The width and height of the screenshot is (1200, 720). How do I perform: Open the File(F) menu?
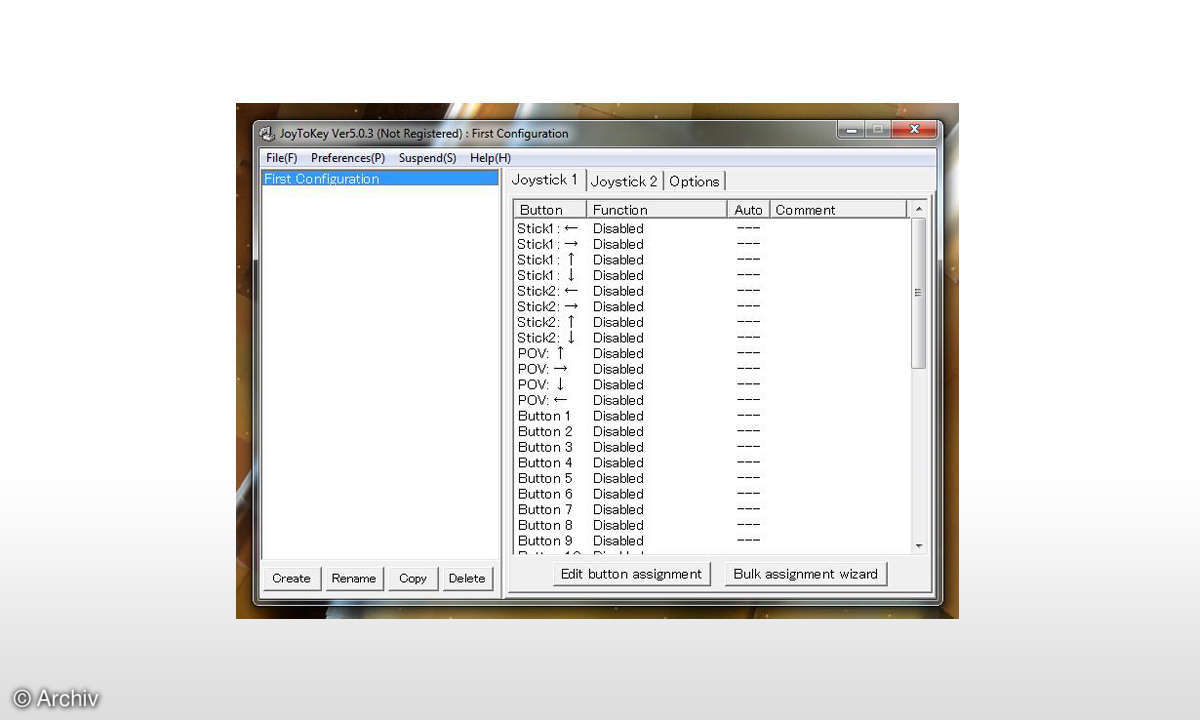point(282,158)
